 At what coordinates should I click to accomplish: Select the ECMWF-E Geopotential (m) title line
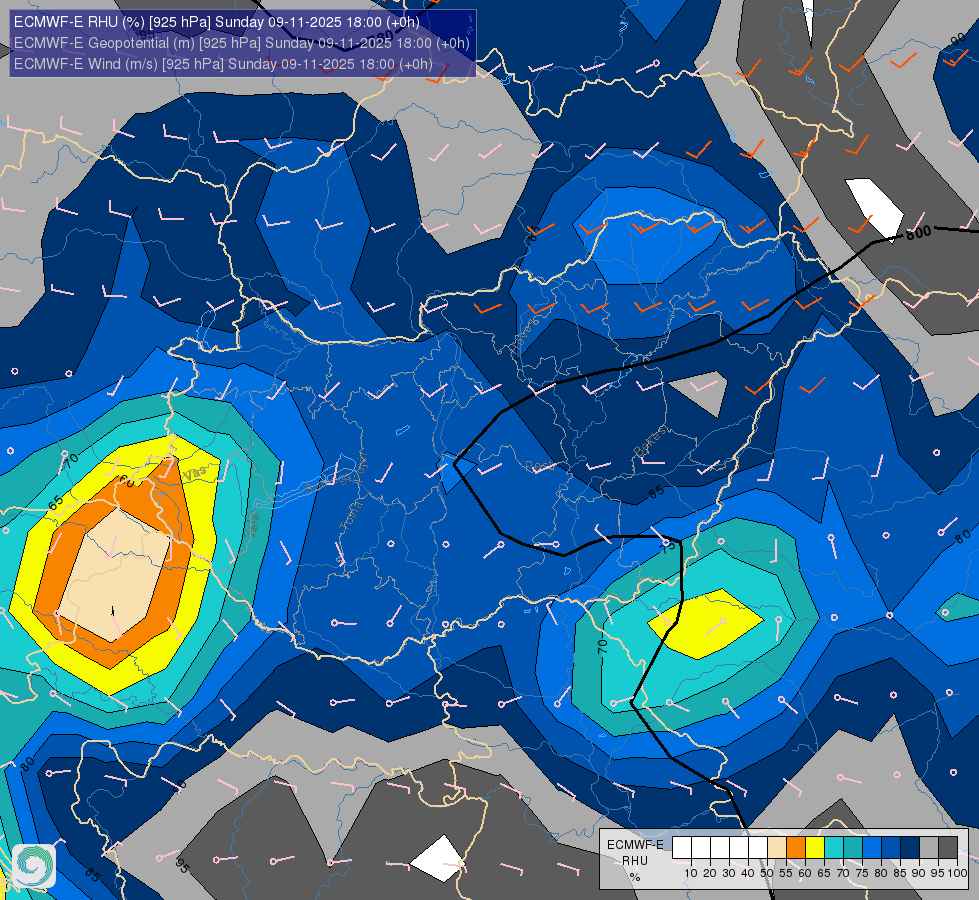[242, 43]
